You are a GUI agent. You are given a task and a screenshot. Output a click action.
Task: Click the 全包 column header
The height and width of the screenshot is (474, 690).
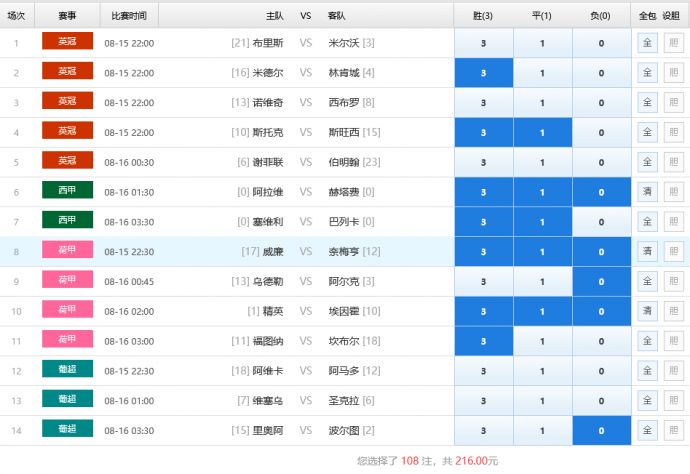pyautogui.click(x=648, y=16)
